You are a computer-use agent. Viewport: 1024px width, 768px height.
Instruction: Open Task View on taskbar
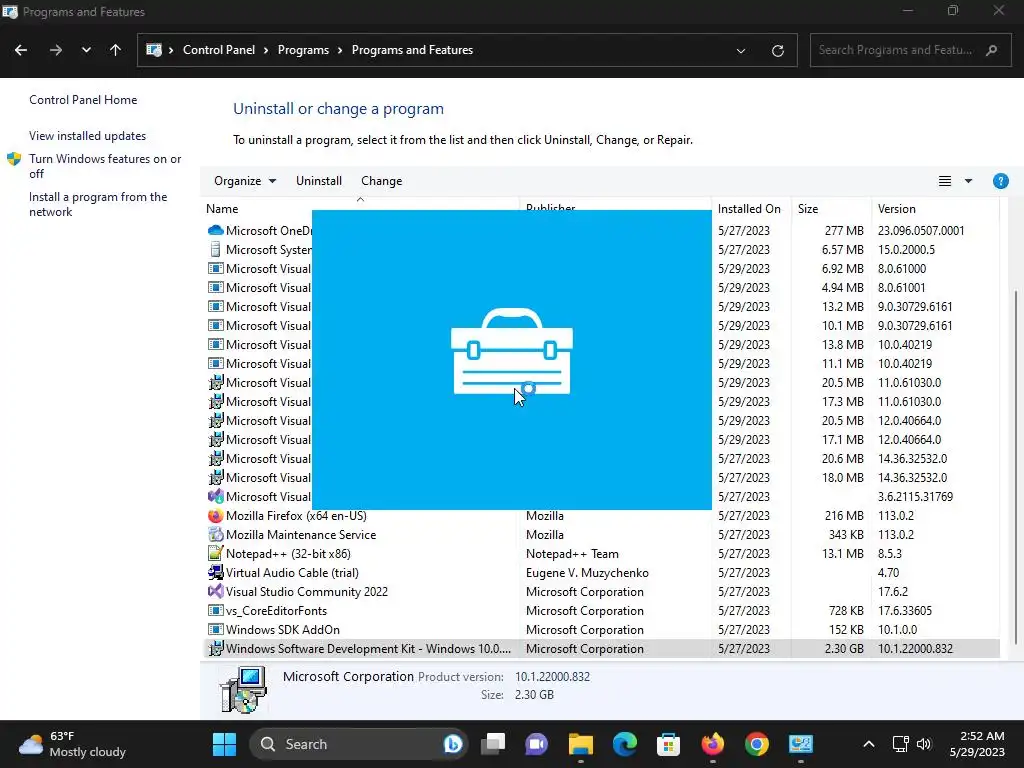[493, 744]
